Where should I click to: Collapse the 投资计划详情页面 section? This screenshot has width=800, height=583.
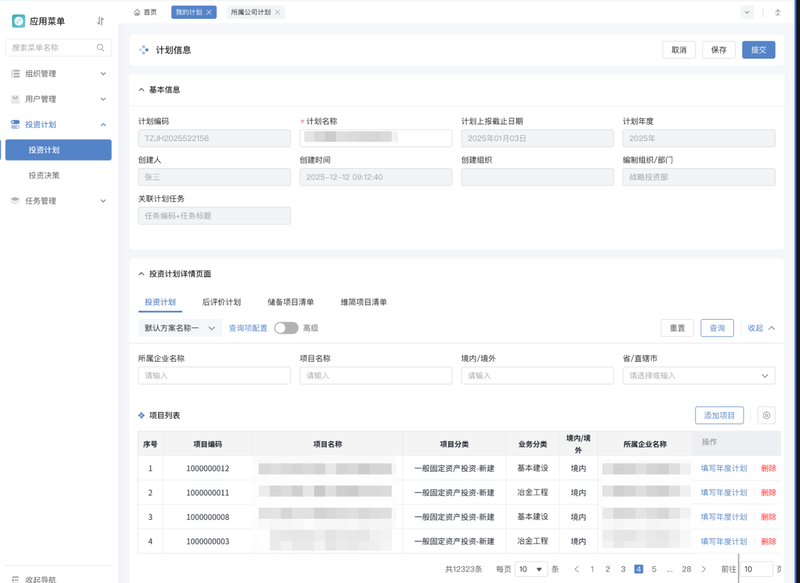(x=141, y=274)
